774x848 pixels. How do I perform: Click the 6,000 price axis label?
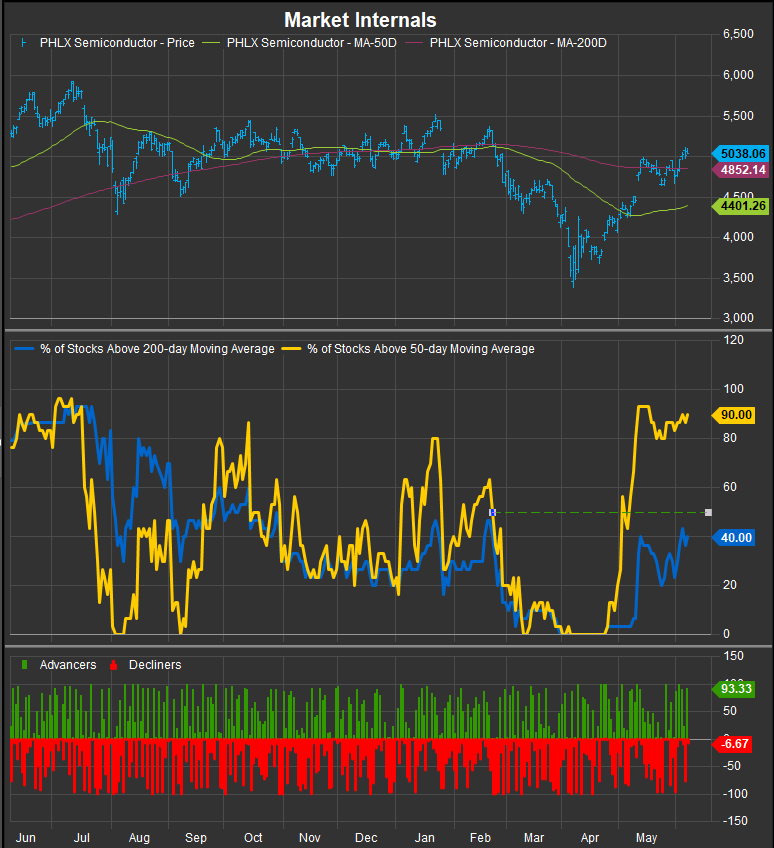tap(738, 75)
